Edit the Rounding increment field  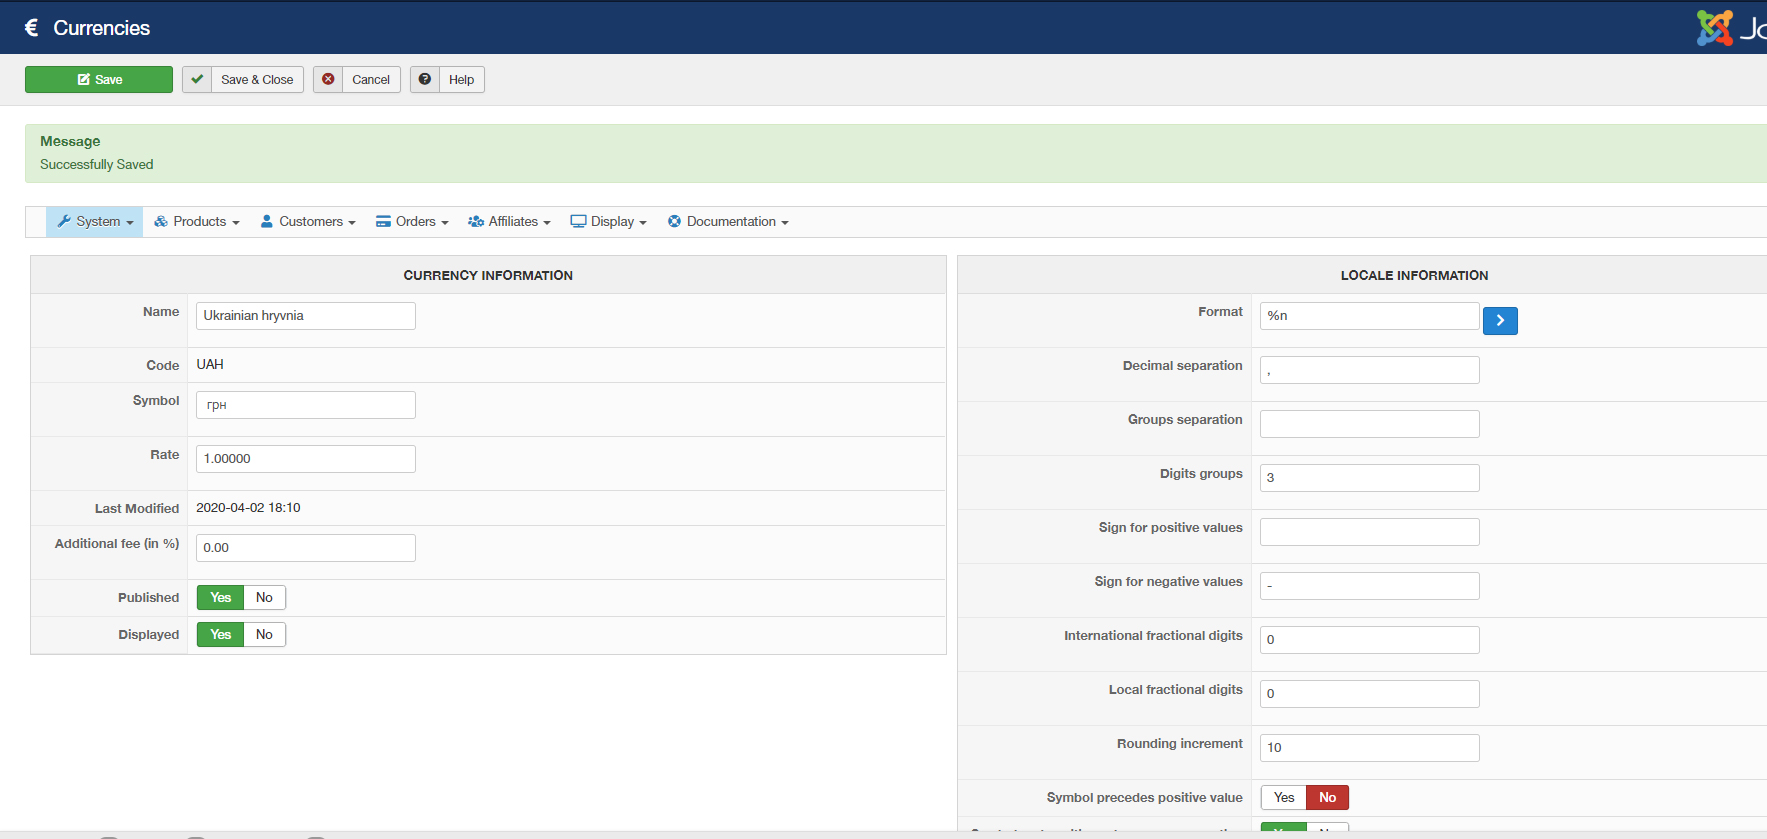(1370, 748)
